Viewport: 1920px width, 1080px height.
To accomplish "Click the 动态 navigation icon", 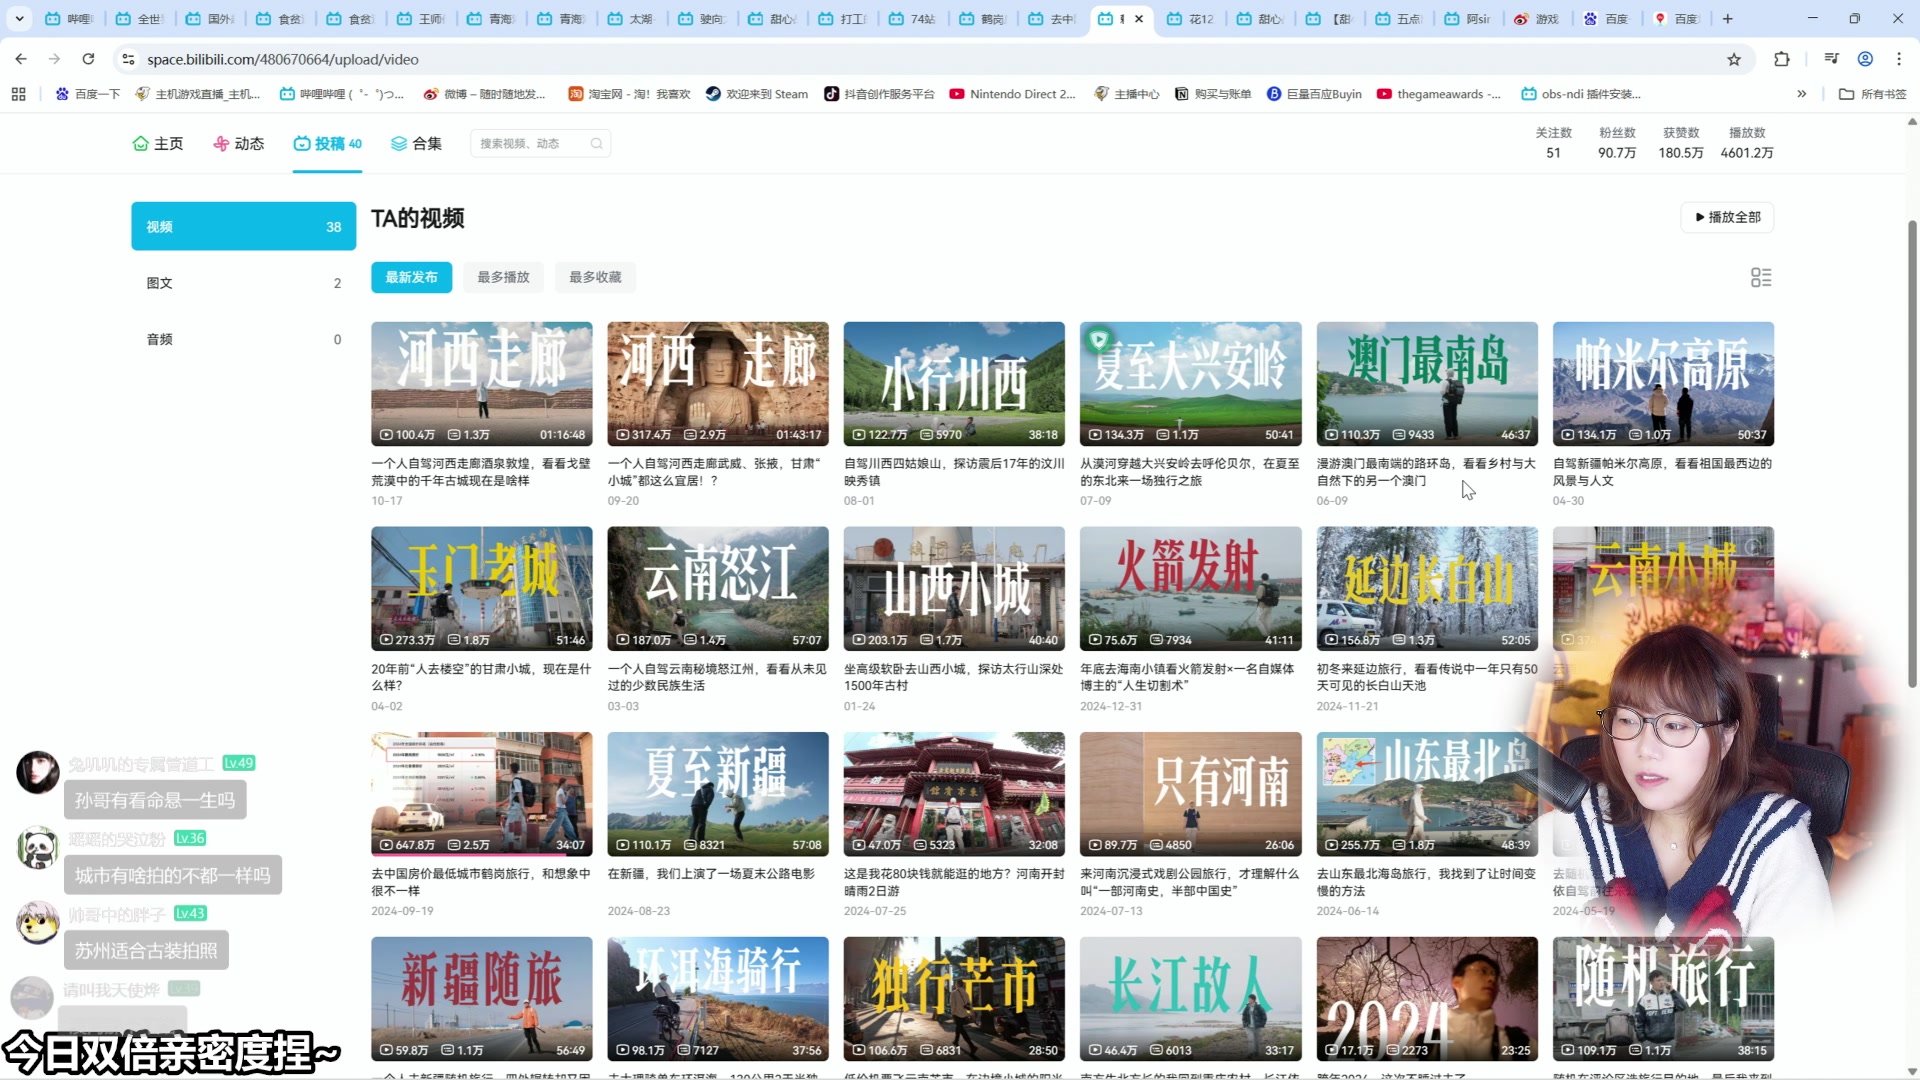I will (221, 143).
